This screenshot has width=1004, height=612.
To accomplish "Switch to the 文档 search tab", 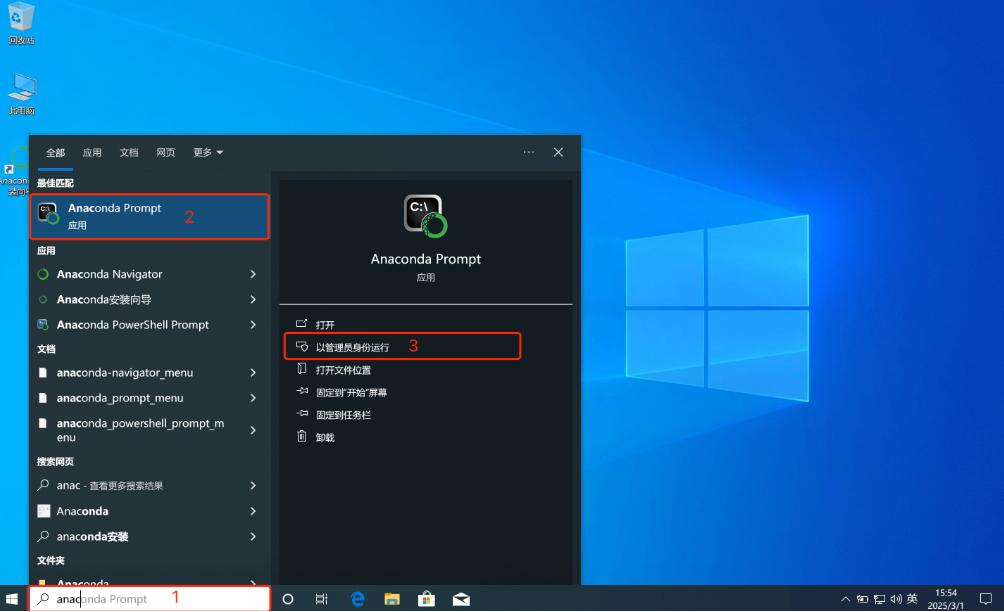I will point(129,152).
